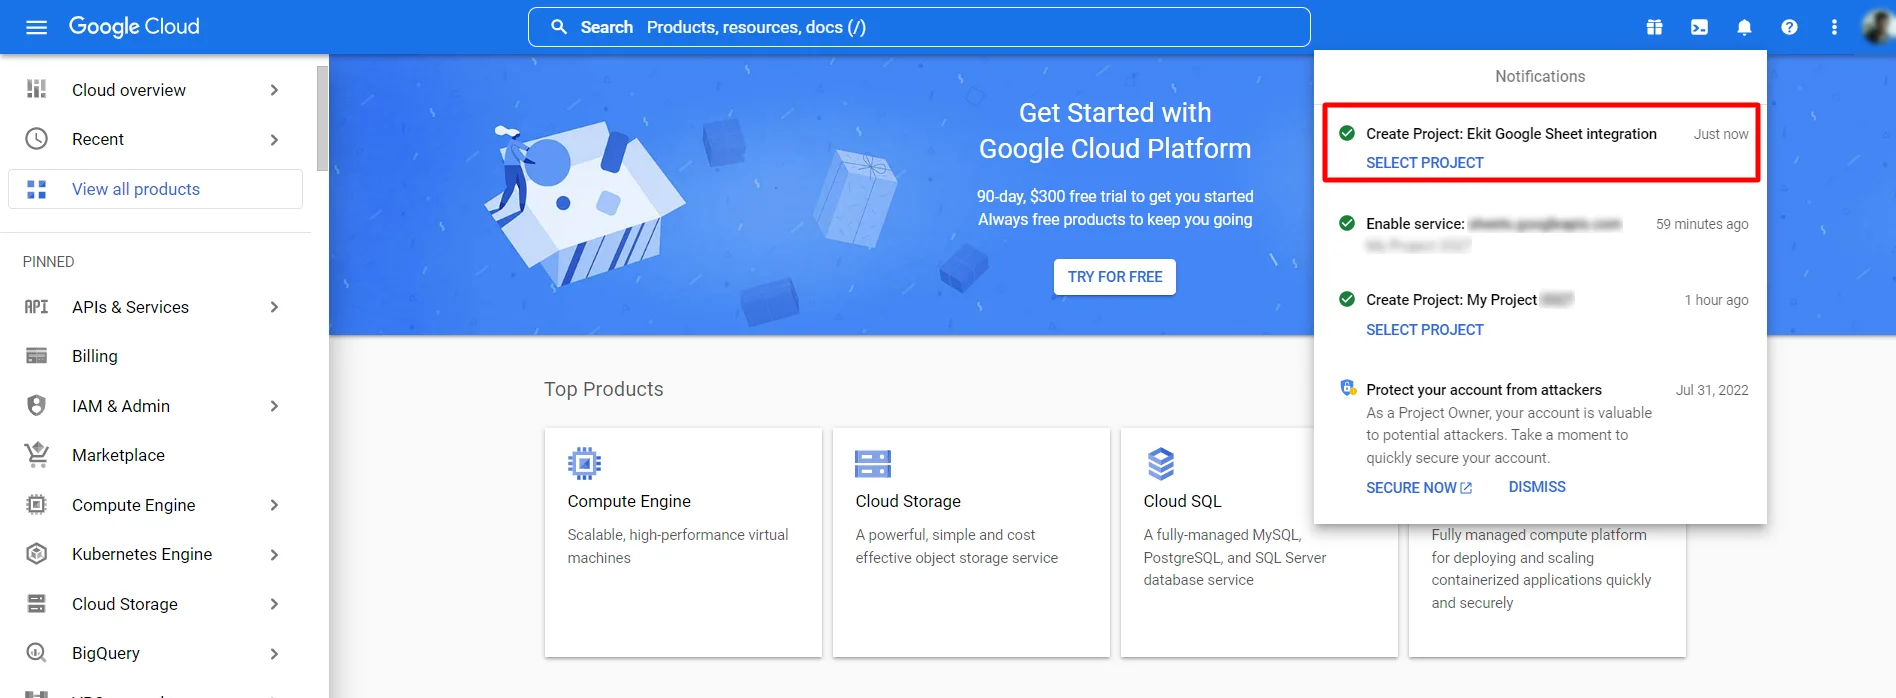Click the View all products grid icon

point(36,189)
